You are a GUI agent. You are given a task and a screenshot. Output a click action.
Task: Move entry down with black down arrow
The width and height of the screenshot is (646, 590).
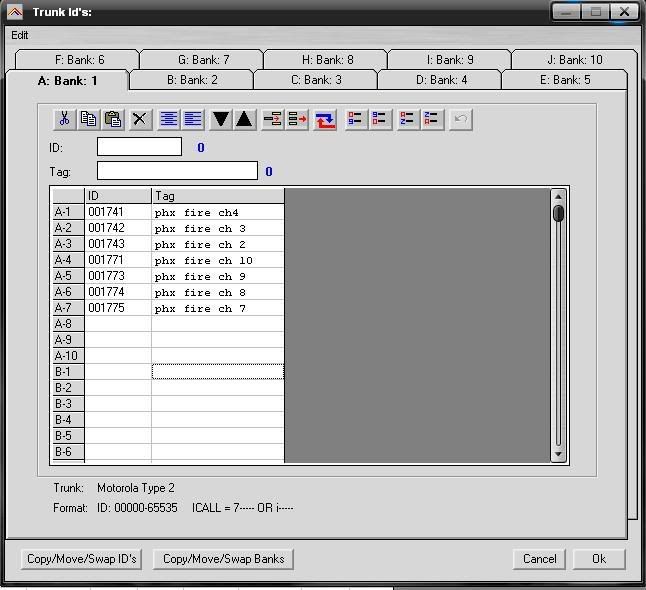[220, 119]
